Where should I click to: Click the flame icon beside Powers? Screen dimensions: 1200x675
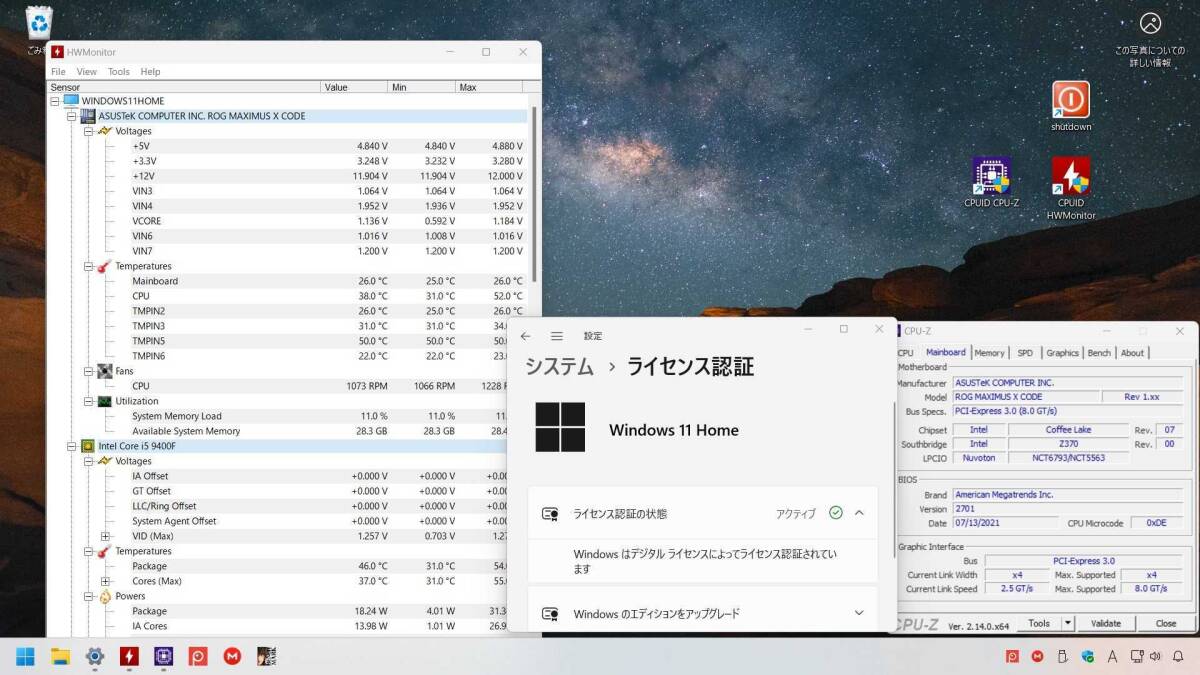[x=104, y=596]
